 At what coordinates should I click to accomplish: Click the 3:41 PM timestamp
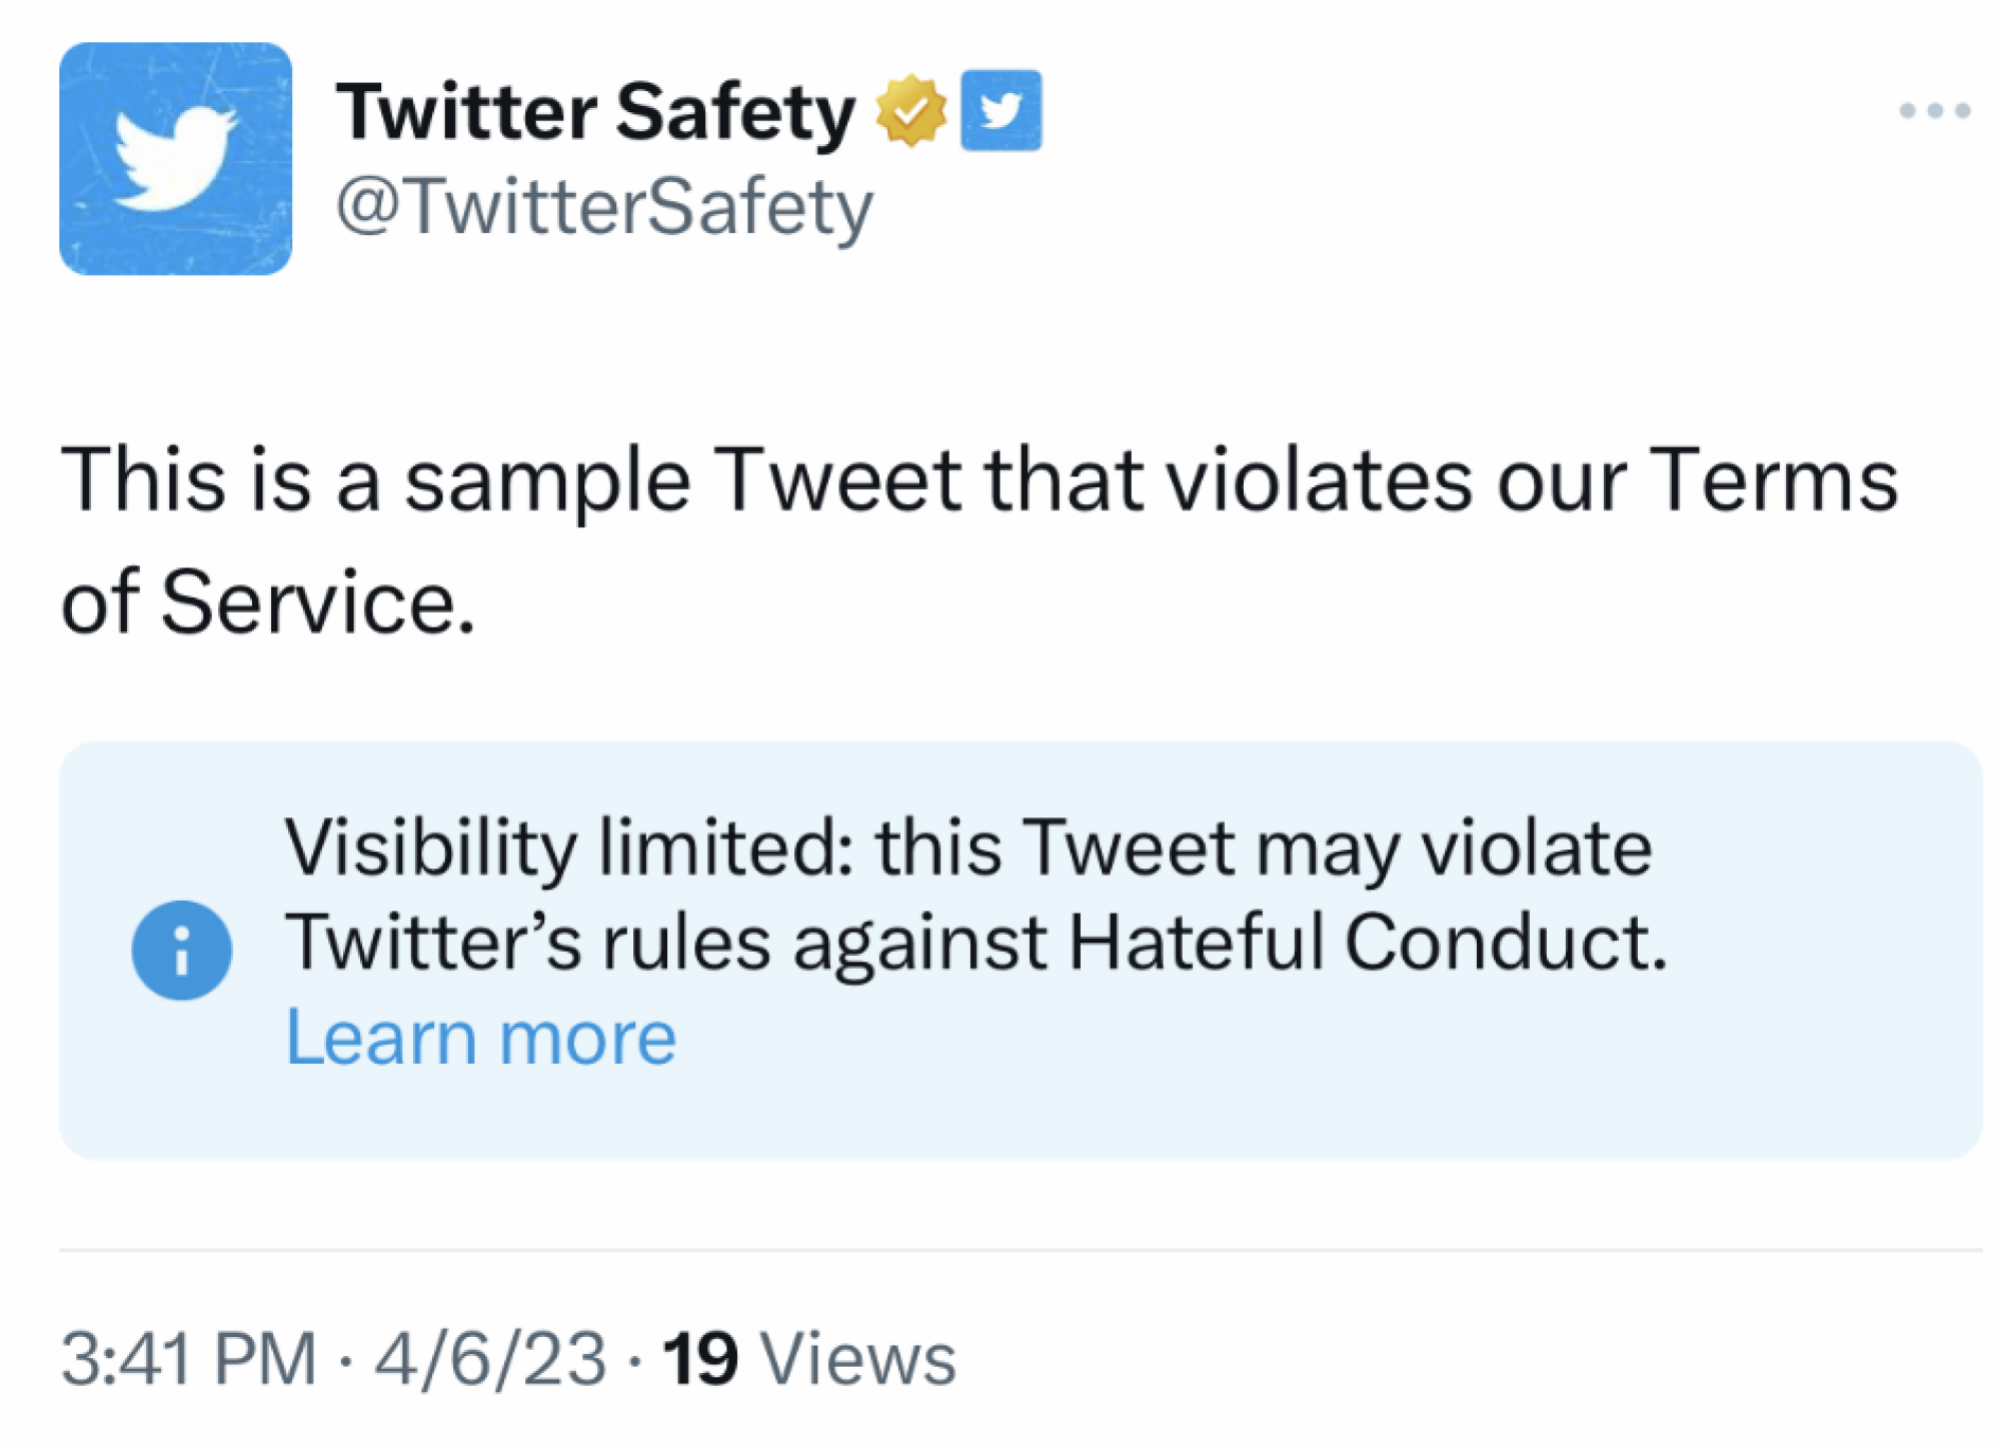point(188,1359)
